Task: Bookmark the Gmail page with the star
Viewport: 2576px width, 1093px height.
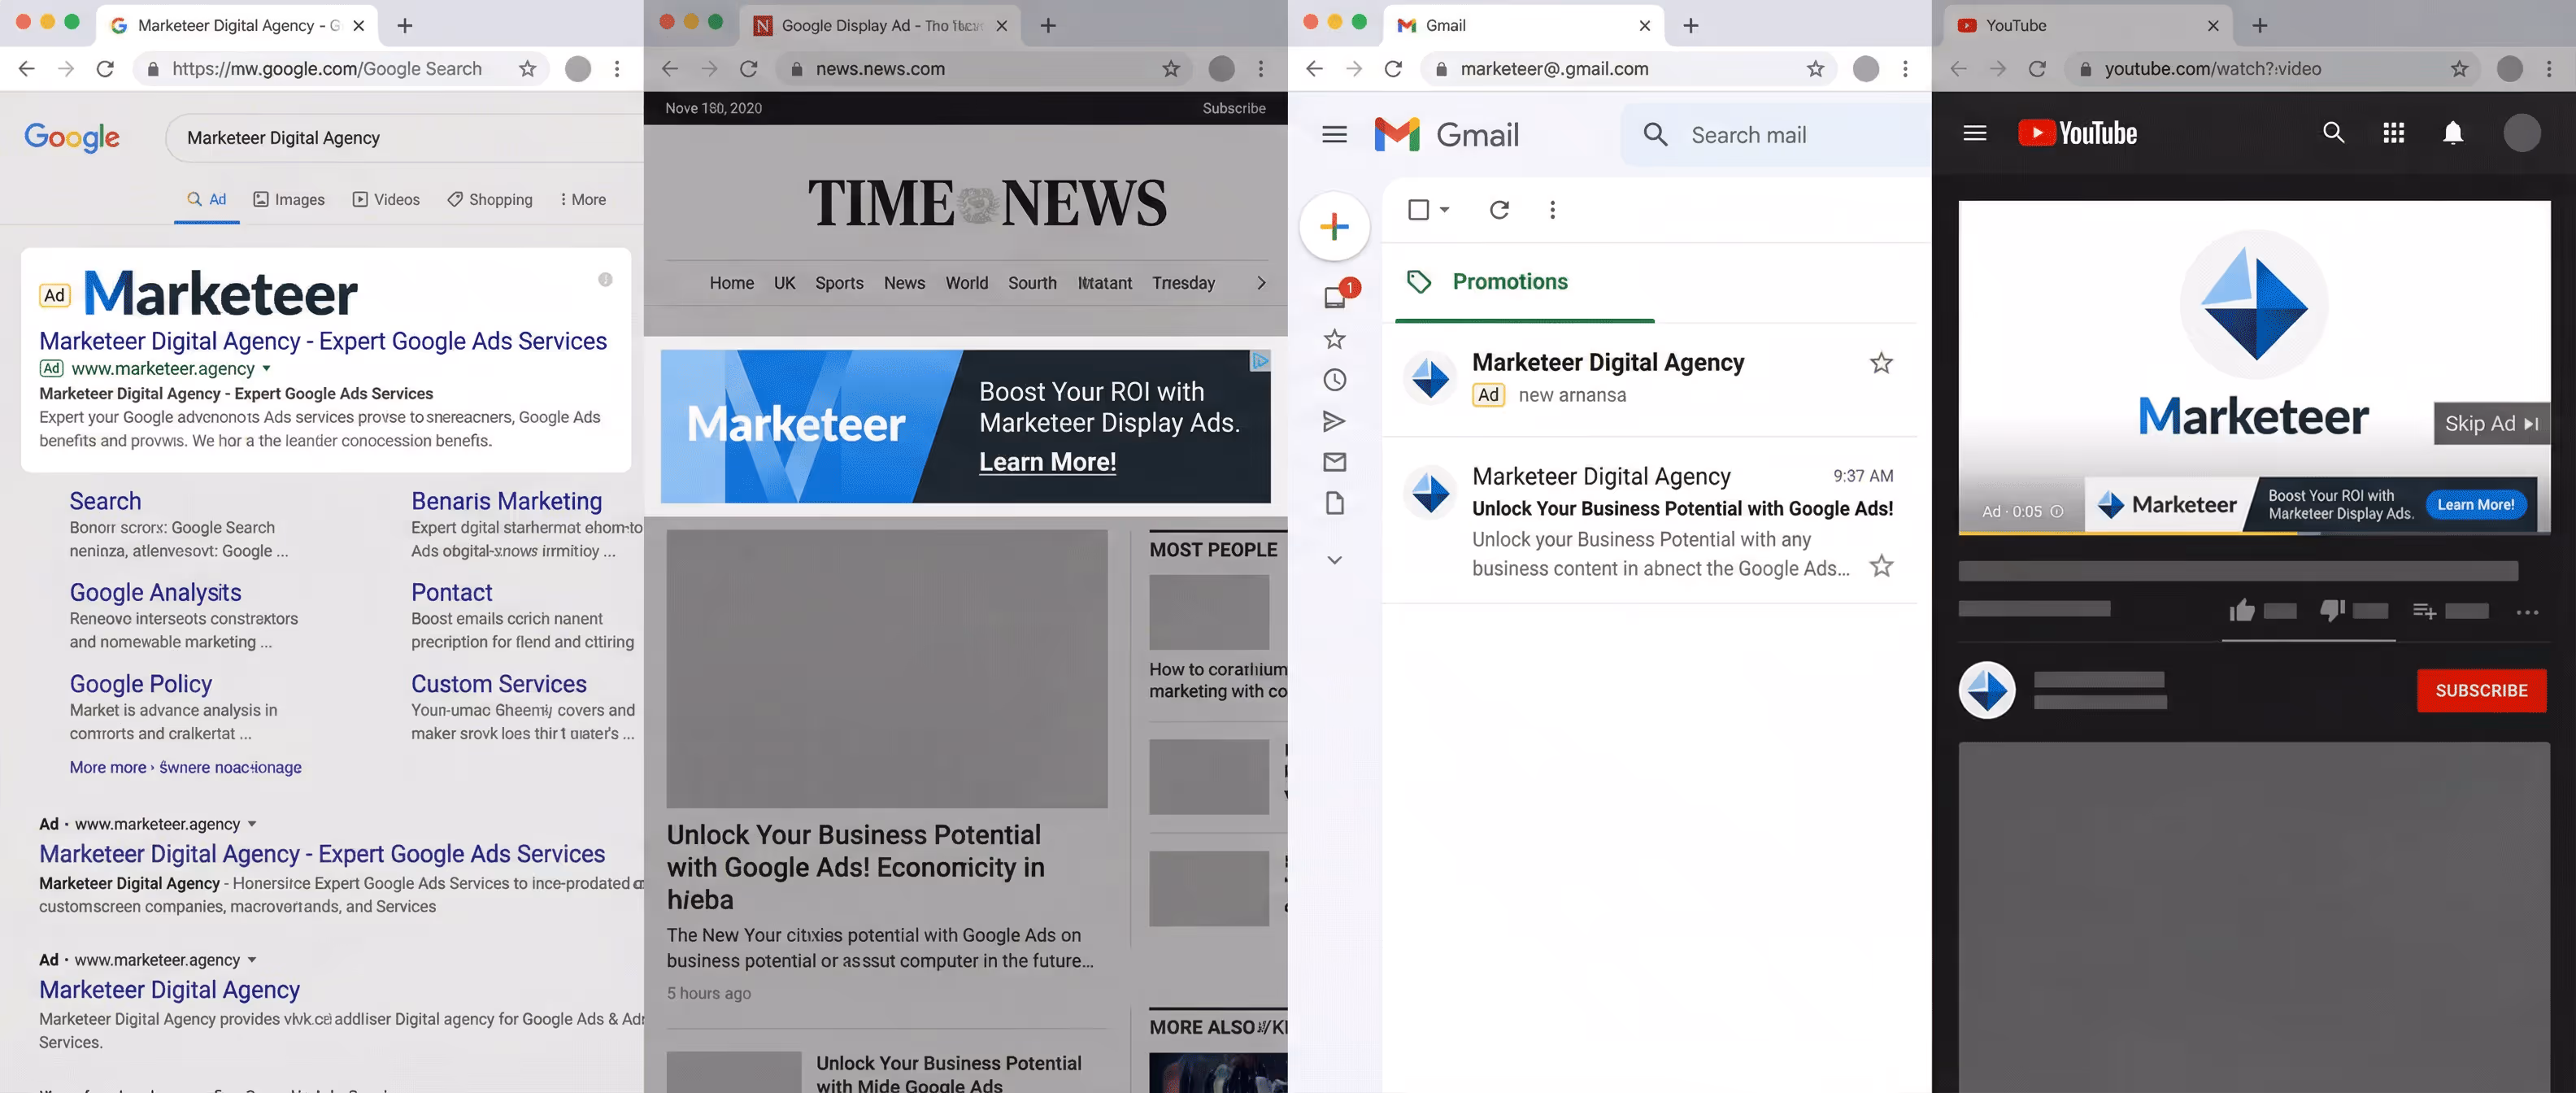Action: pyautogui.click(x=1814, y=68)
